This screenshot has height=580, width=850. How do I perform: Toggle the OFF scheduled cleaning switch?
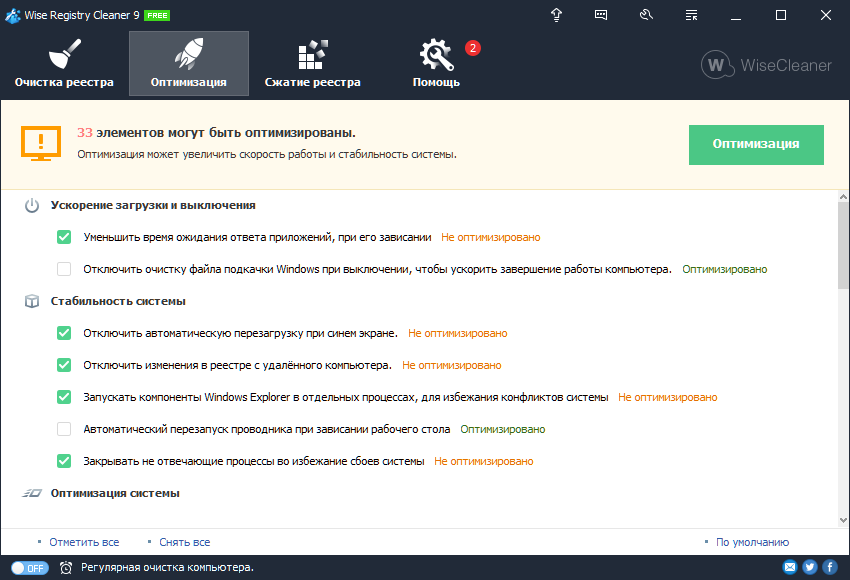[30, 568]
